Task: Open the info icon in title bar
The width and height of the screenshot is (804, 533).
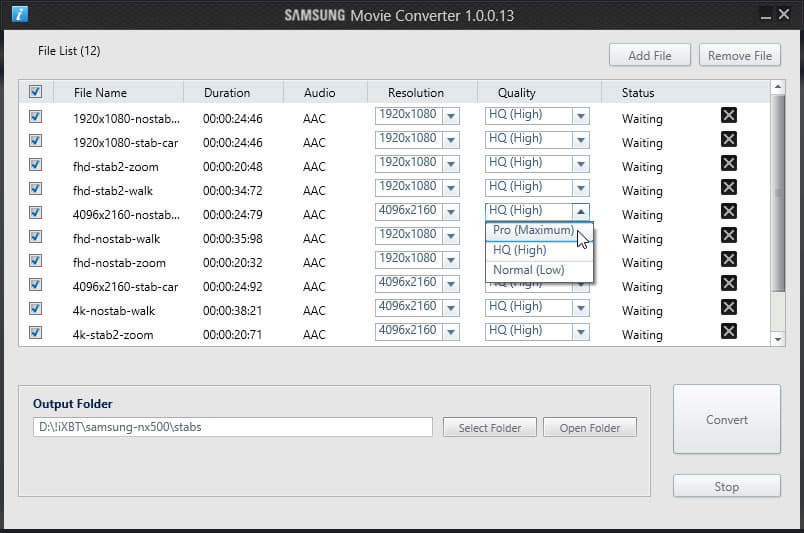Action: (19, 13)
